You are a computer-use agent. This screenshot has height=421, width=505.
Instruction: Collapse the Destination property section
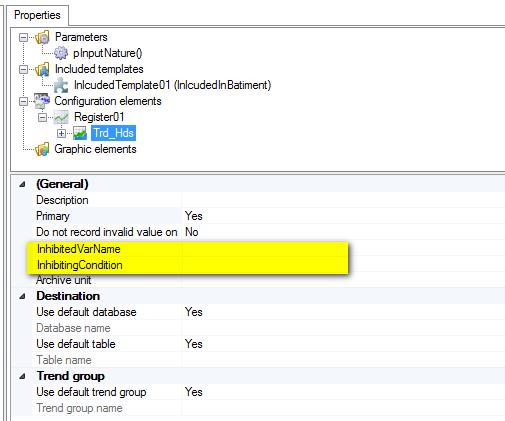click(x=22, y=296)
